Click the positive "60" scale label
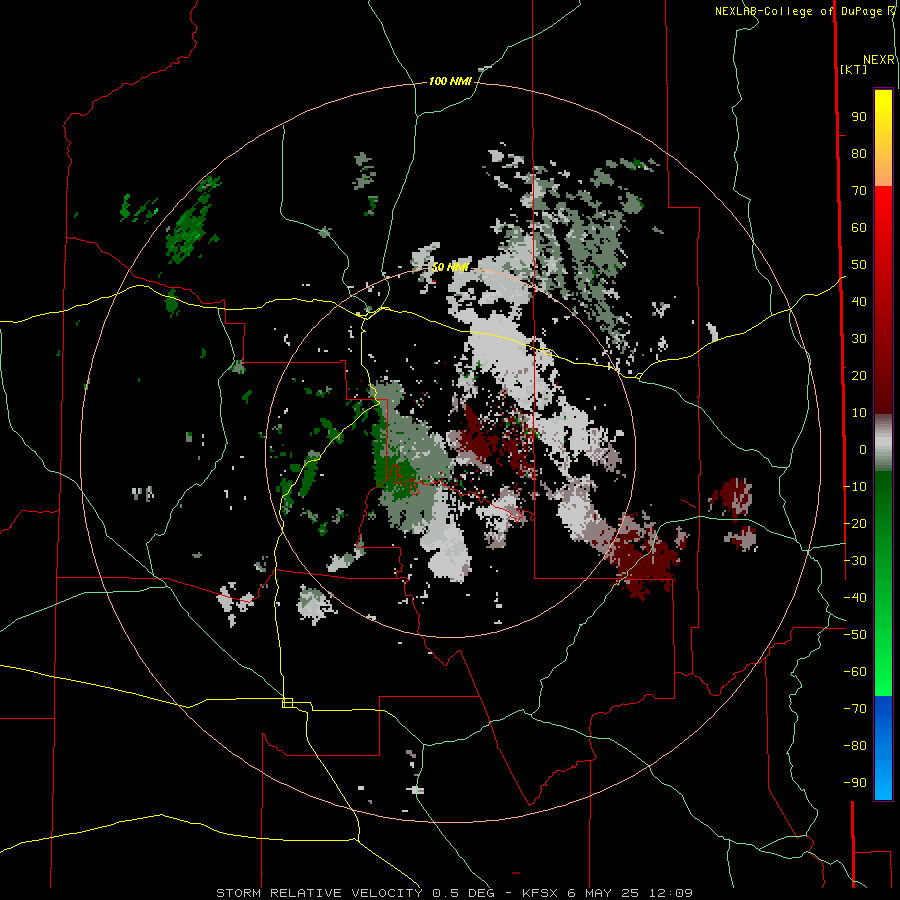Screen dimensions: 900x900 click(x=859, y=227)
